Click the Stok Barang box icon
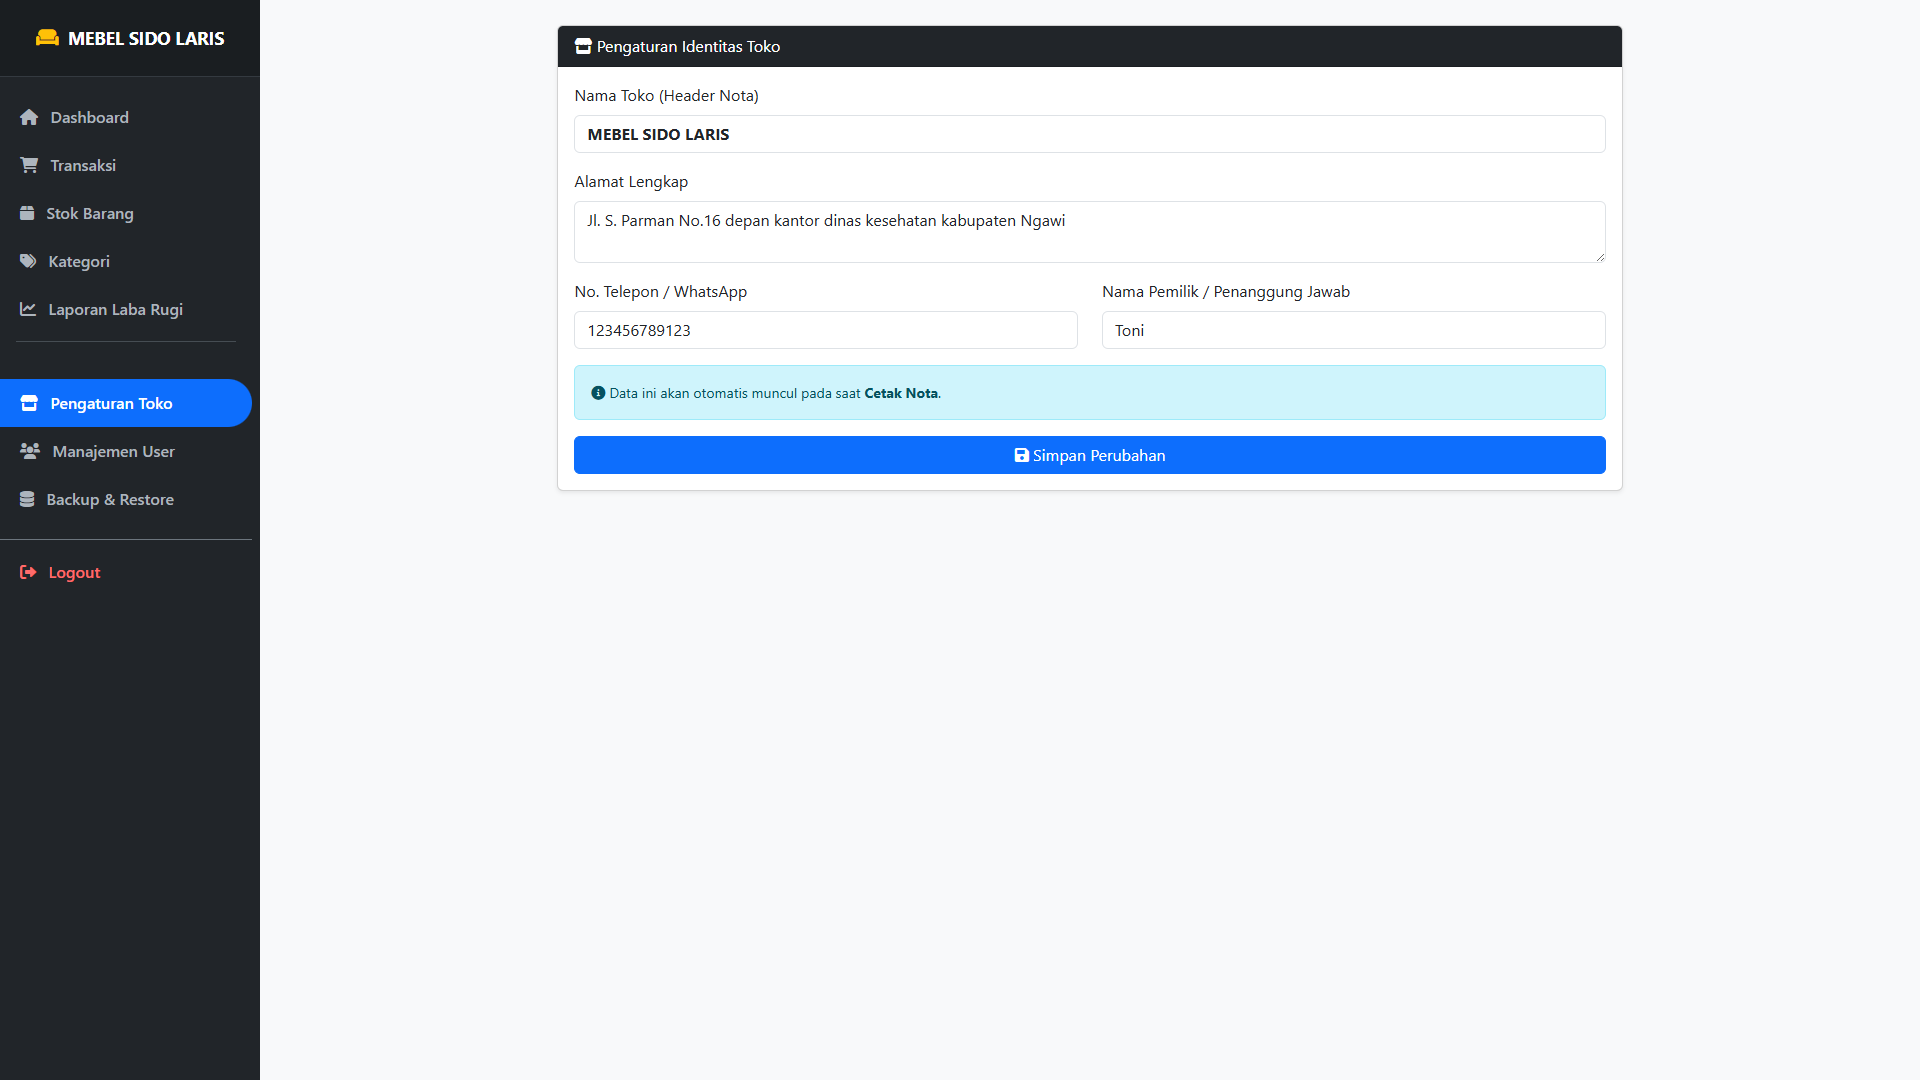Viewport: 1920px width, 1080px height. [27, 213]
